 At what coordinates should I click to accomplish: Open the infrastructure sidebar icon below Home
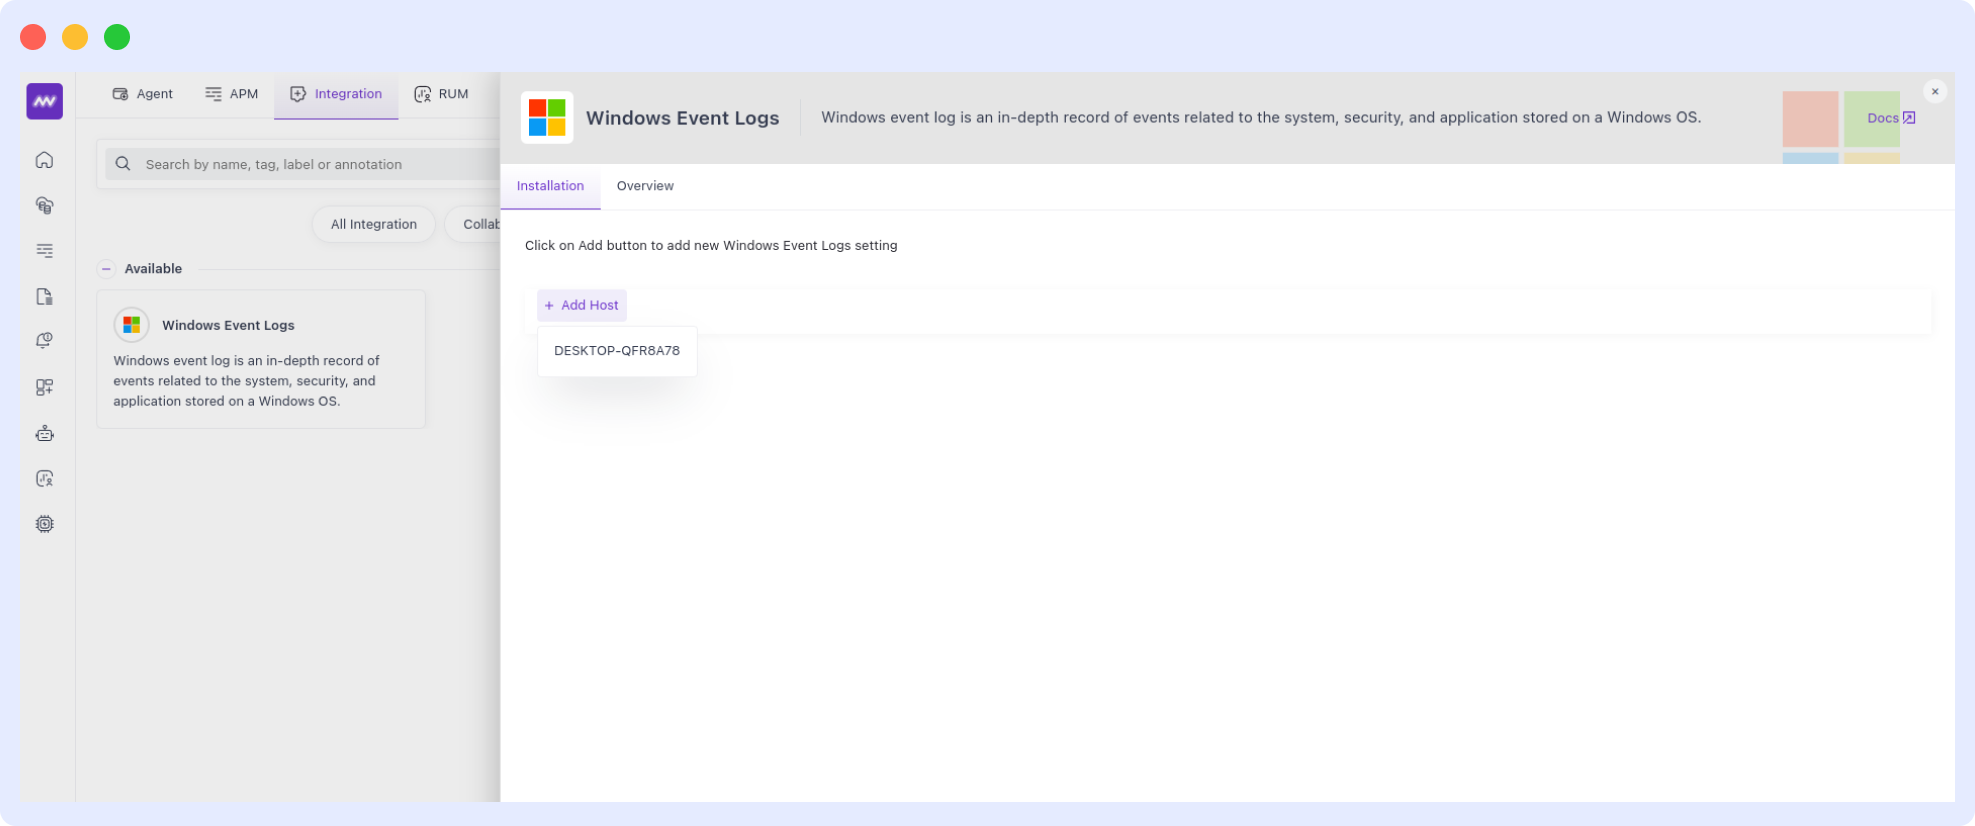pyautogui.click(x=44, y=205)
